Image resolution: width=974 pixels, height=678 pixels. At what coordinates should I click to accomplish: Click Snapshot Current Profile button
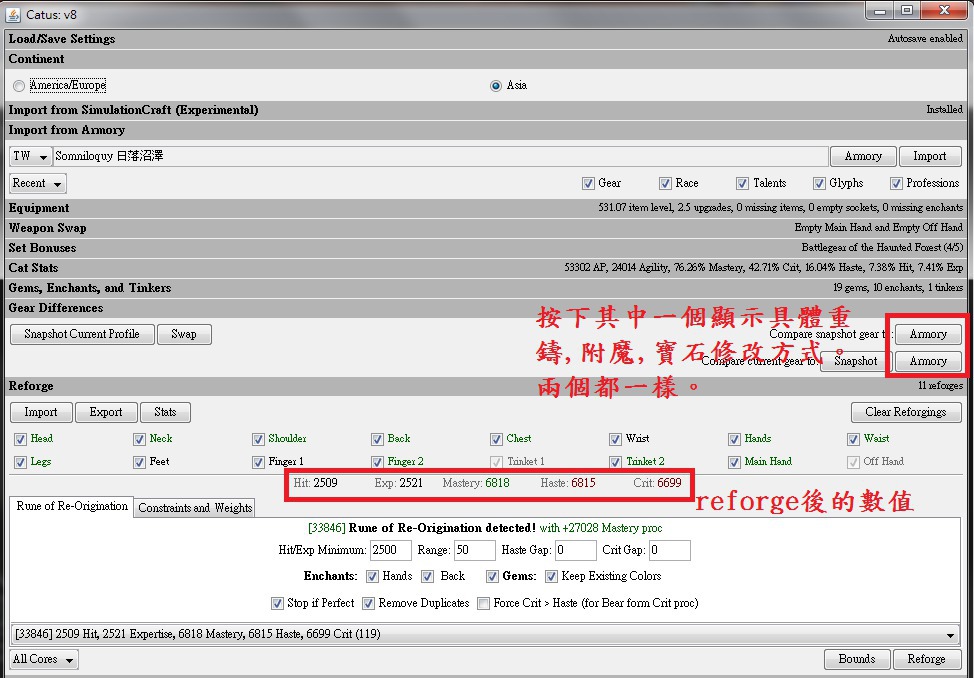(x=82, y=334)
